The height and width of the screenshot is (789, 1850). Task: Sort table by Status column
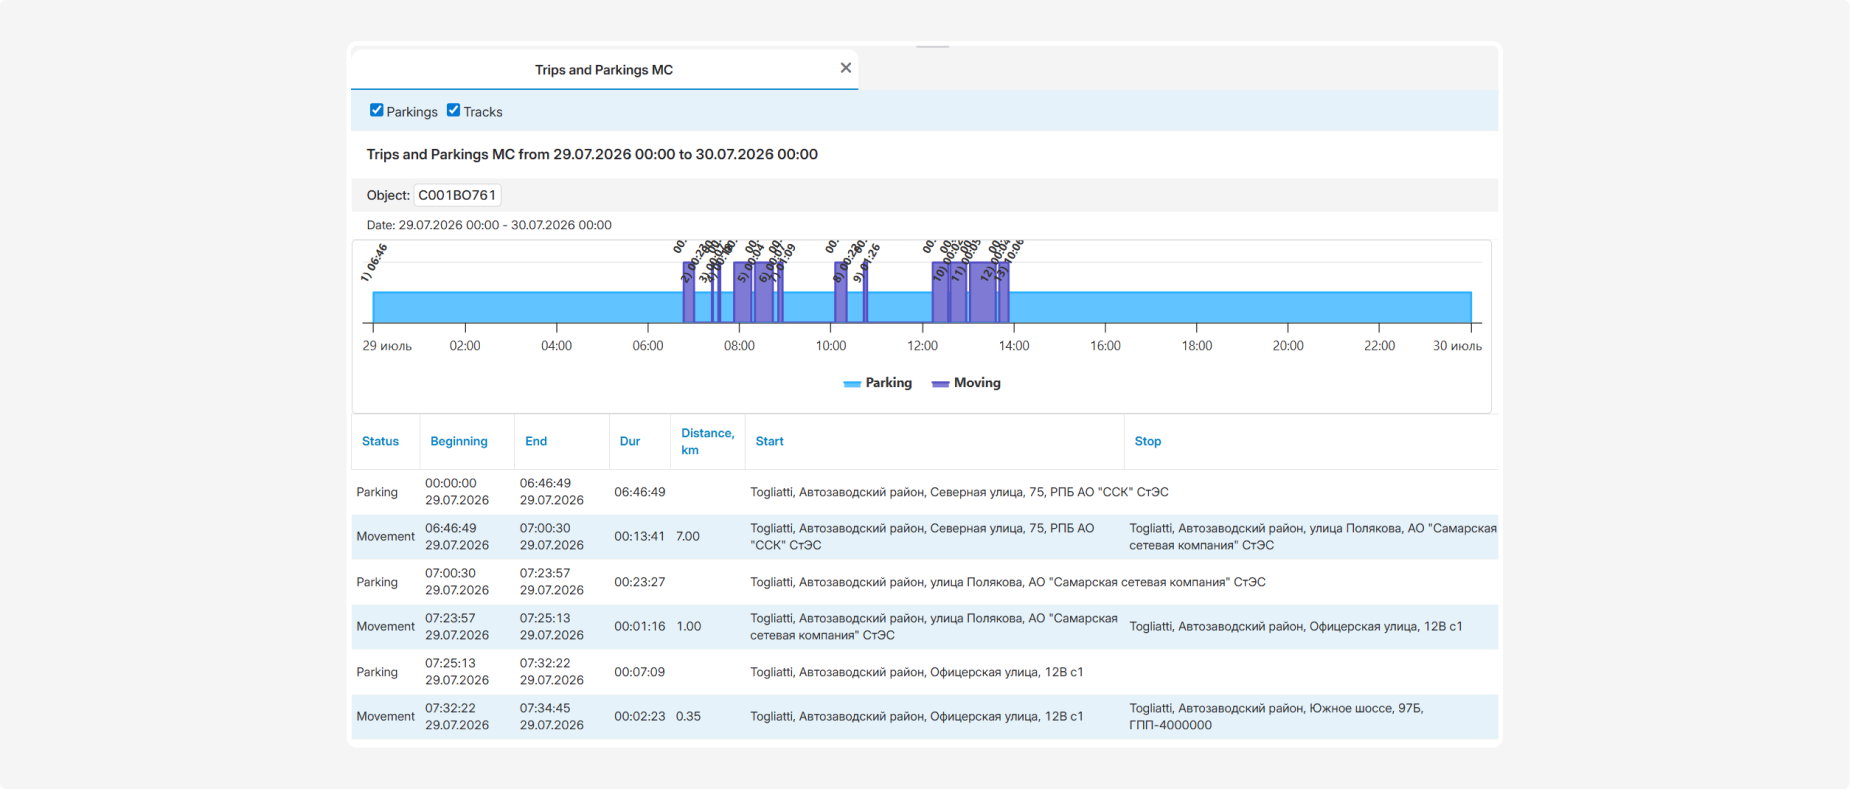[x=380, y=441]
